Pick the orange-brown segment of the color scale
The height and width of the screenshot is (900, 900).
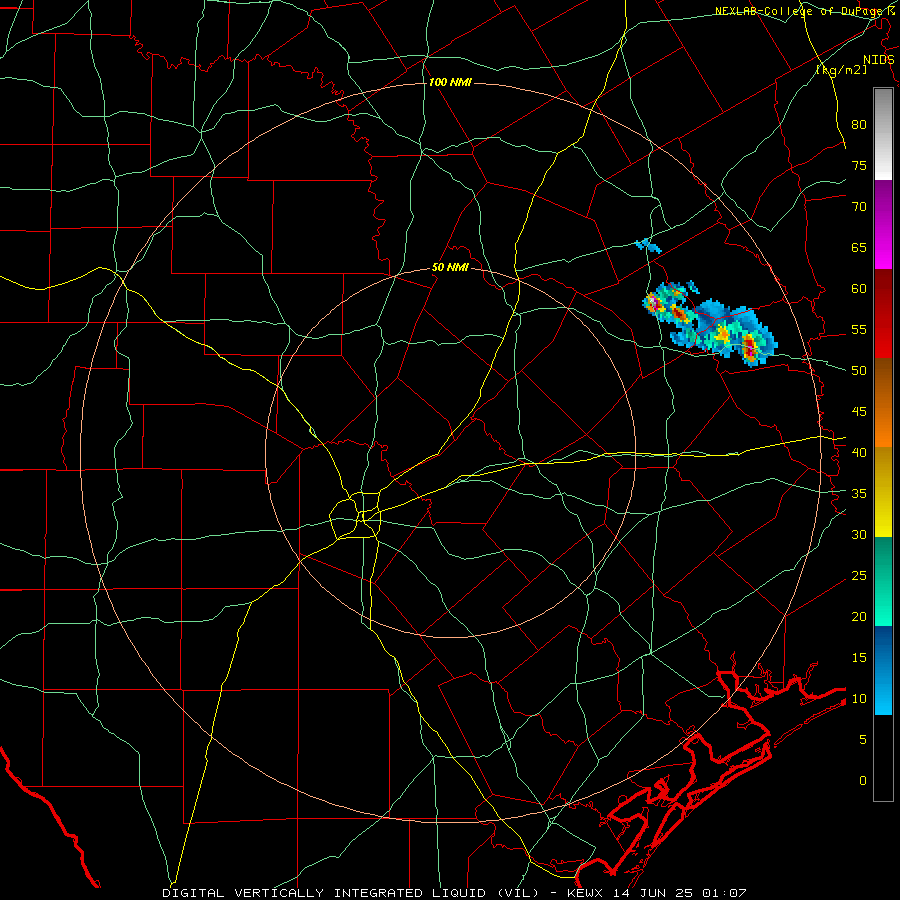[x=883, y=403]
